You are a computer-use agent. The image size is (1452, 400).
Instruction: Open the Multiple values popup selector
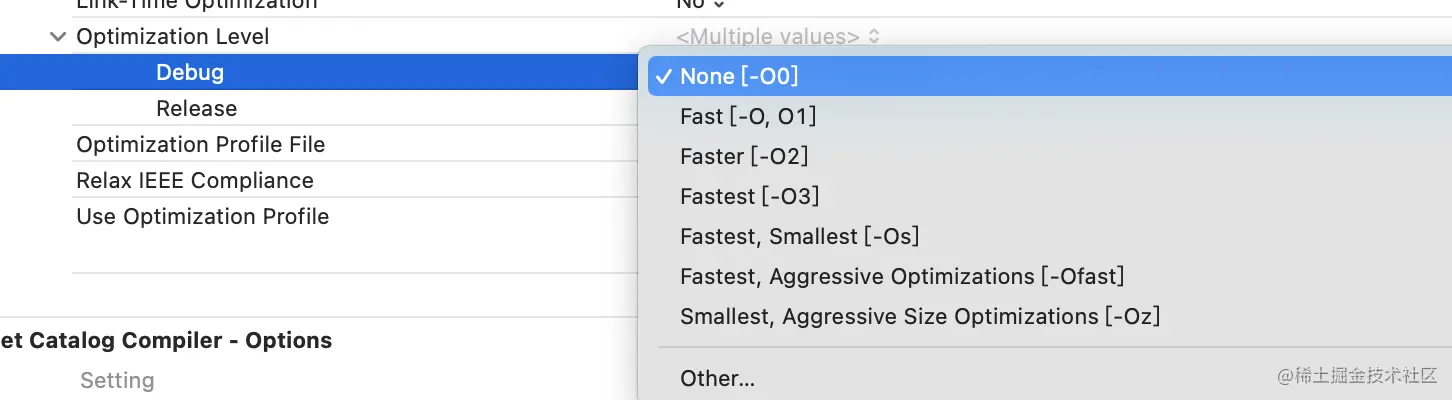click(x=777, y=37)
